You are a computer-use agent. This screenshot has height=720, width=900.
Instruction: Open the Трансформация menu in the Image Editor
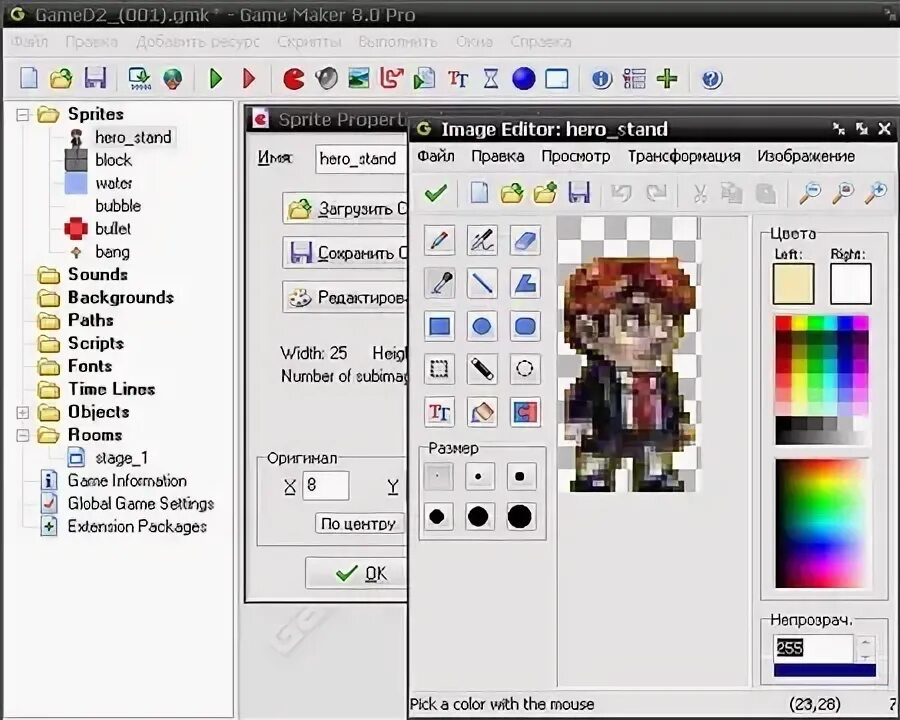pyautogui.click(x=684, y=156)
